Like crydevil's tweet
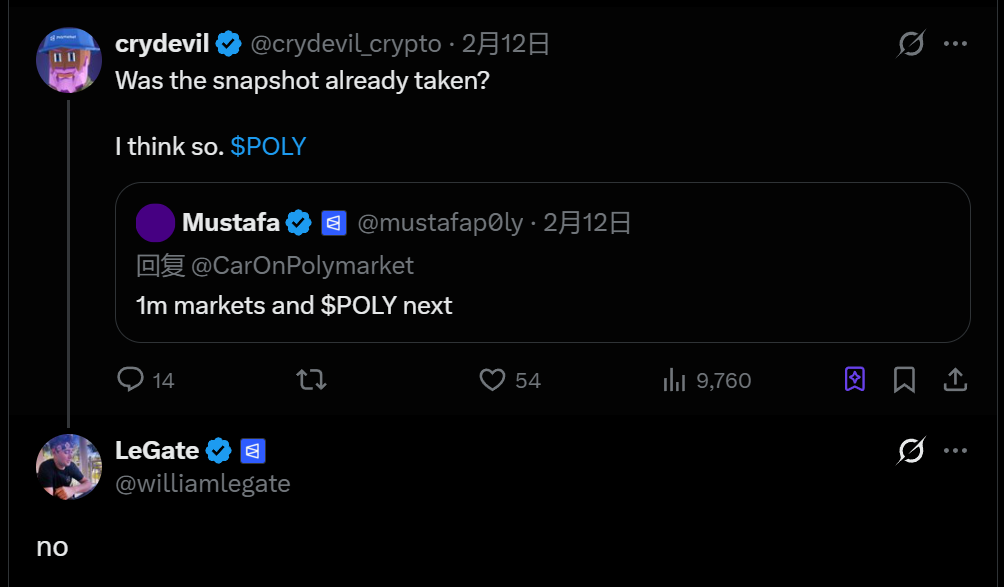Viewport: 1004px width, 587px height. tap(492, 380)
